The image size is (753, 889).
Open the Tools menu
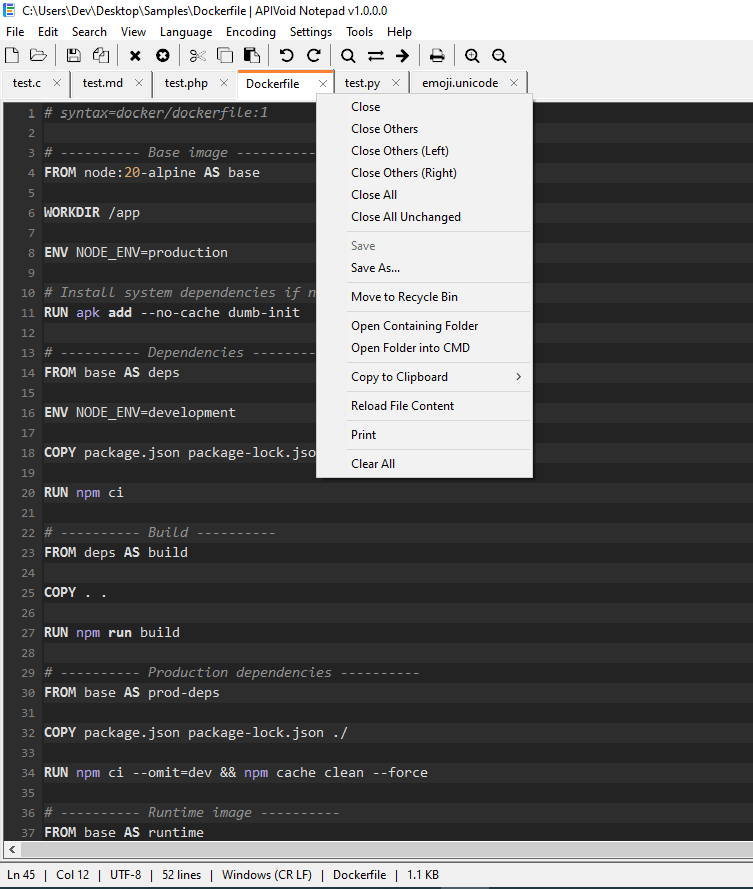click(x=359, y=32)
